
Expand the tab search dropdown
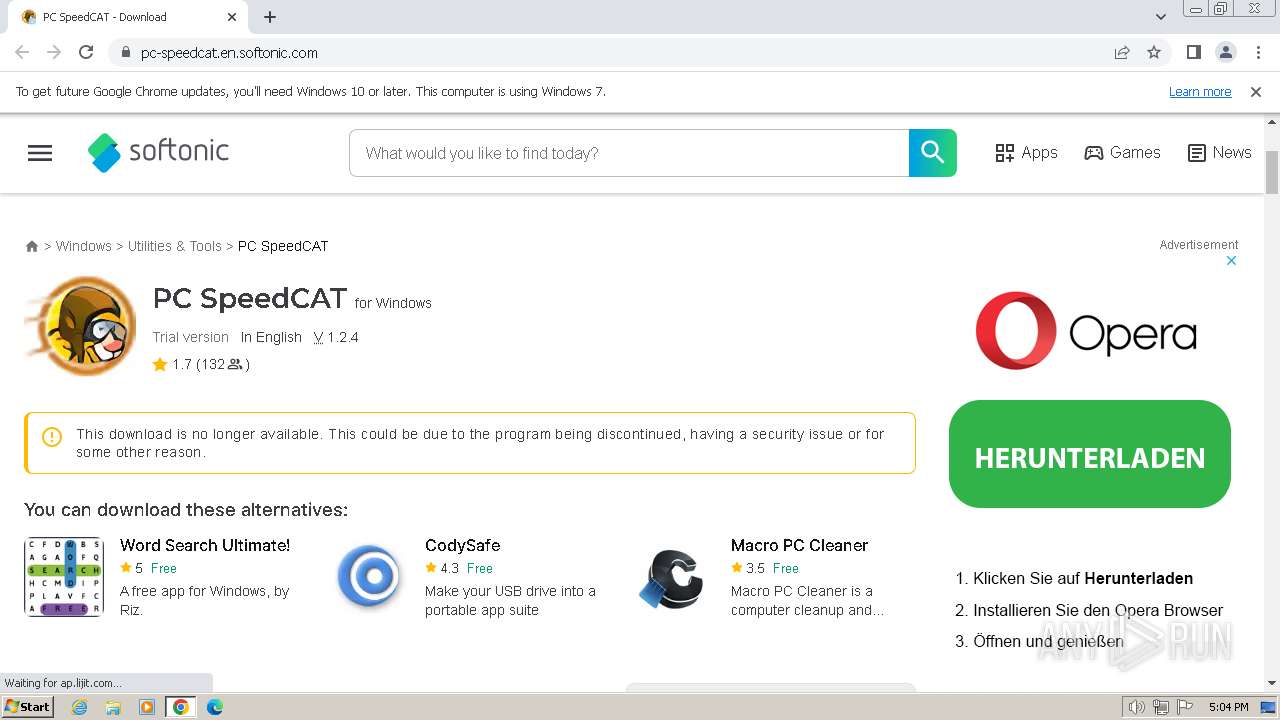click(x=1160, y=17)
